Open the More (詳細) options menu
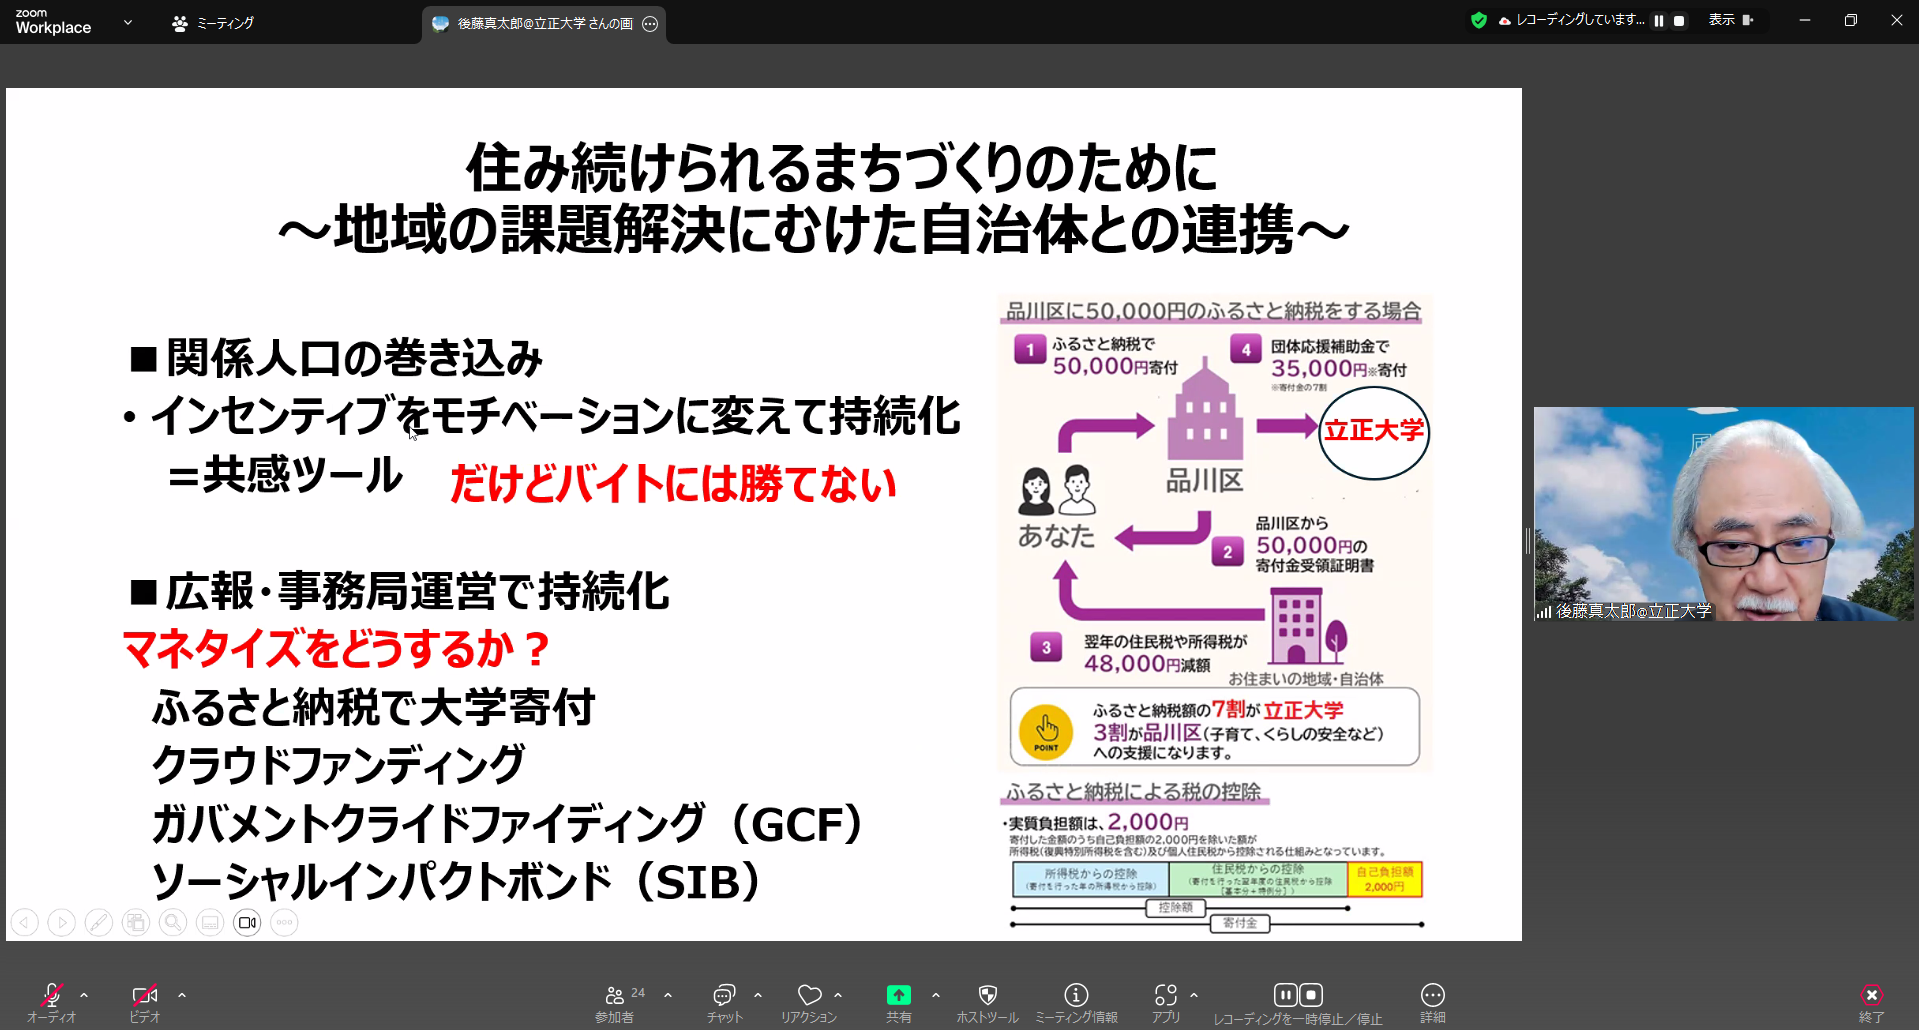The height and width of the screenshot is (1030, 1919). pyautogui.click(x=1432, y=1001)
